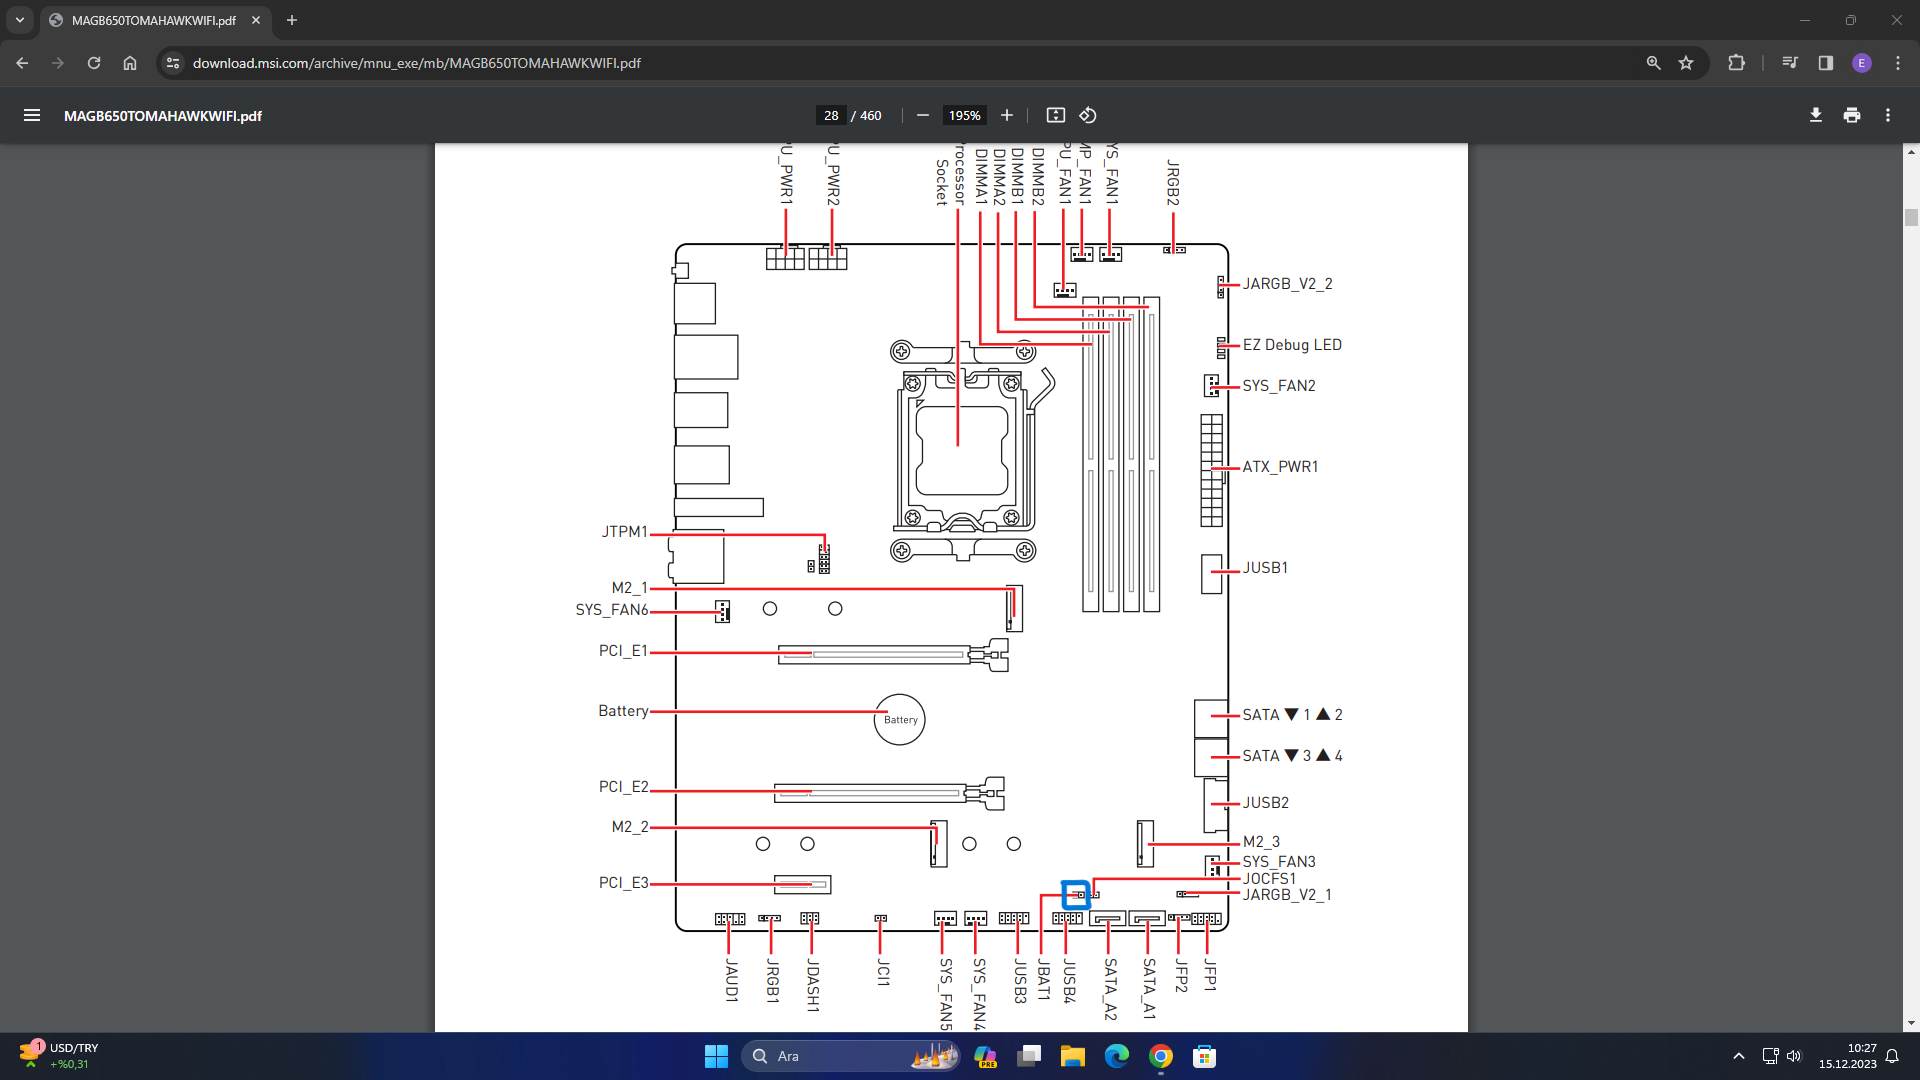Click the M2_3 label
Screen dimensions: 1920x1080
[1261, 842]
